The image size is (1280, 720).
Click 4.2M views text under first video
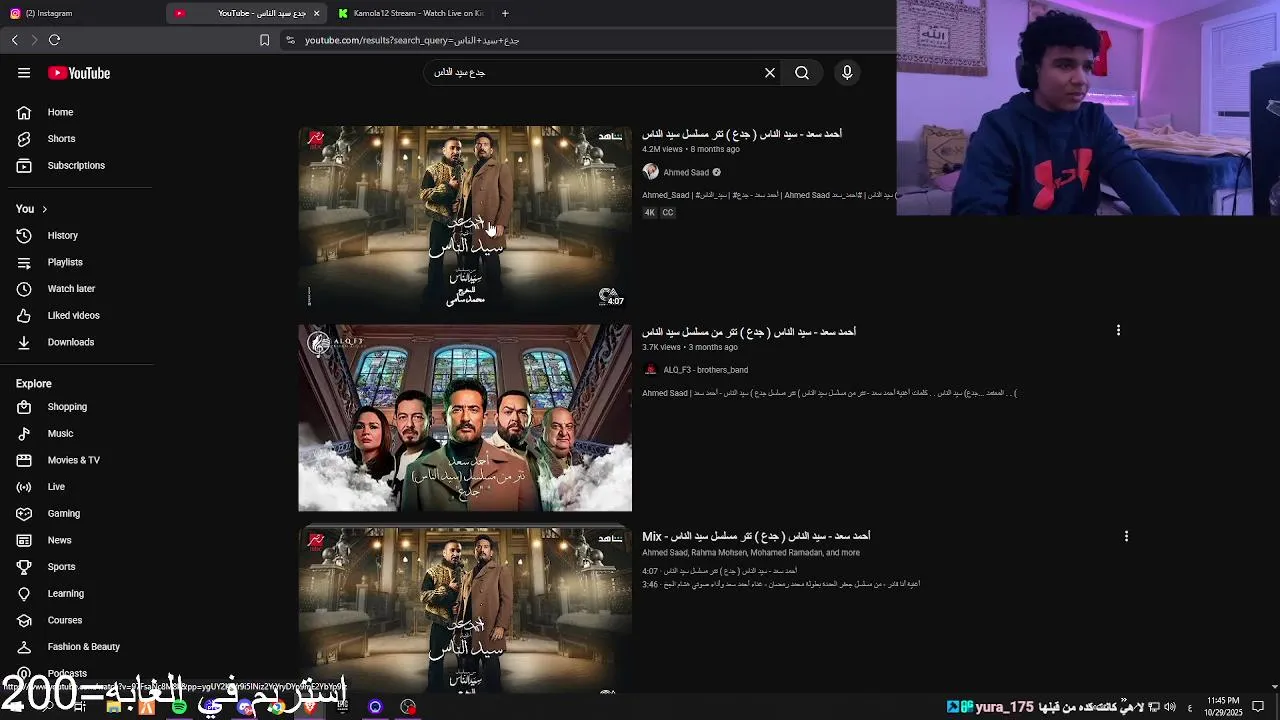[x=663, y=150]
